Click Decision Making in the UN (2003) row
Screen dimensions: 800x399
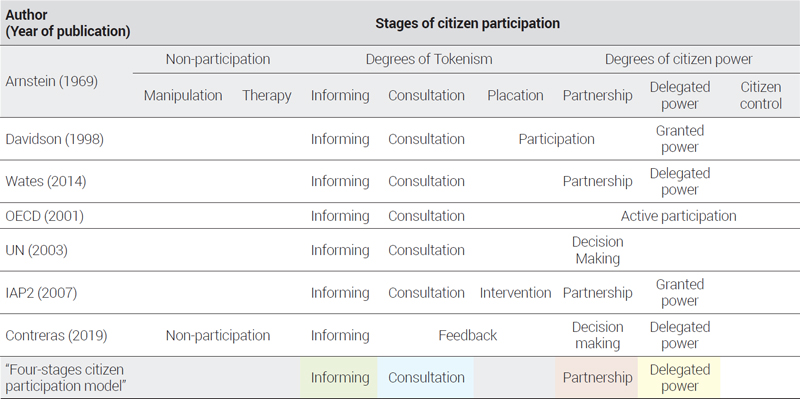click(x=597, y=250)
